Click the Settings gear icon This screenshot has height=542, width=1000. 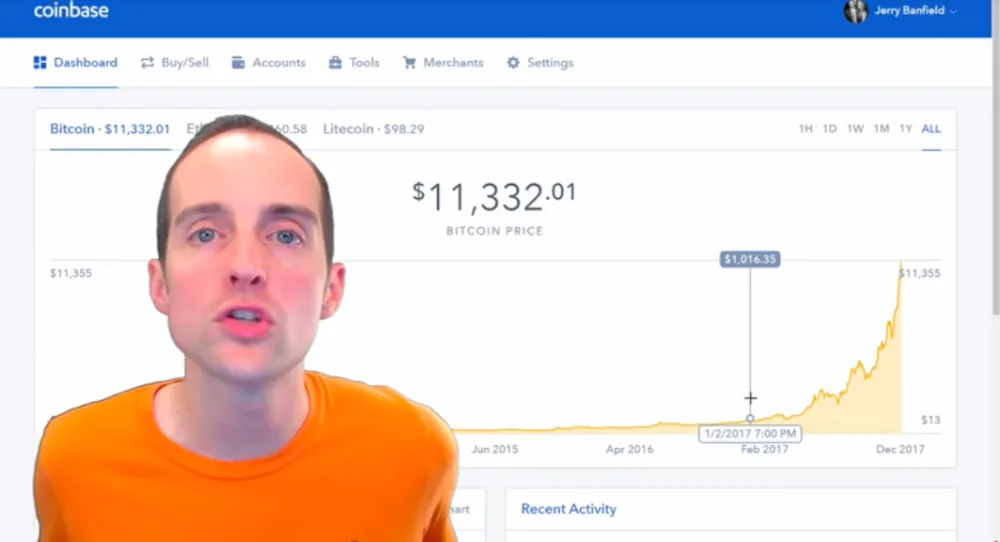click(x=513, y=62)
